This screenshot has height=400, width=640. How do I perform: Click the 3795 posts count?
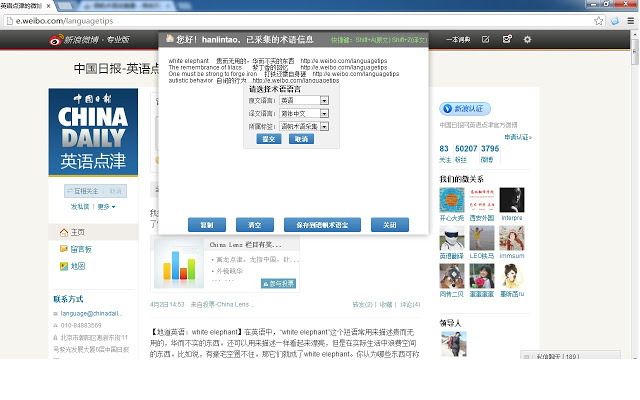(490, 149)
